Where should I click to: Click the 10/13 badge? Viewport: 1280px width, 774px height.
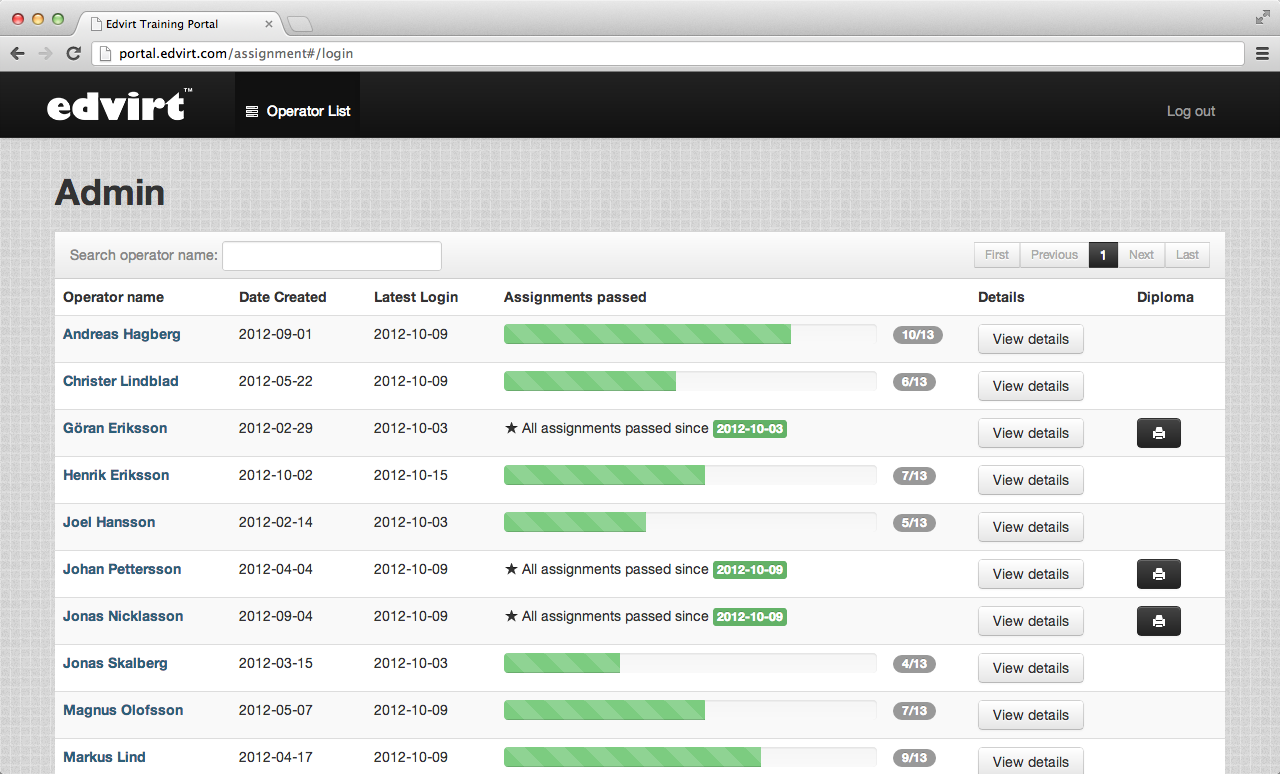click(x=917, y=335)
